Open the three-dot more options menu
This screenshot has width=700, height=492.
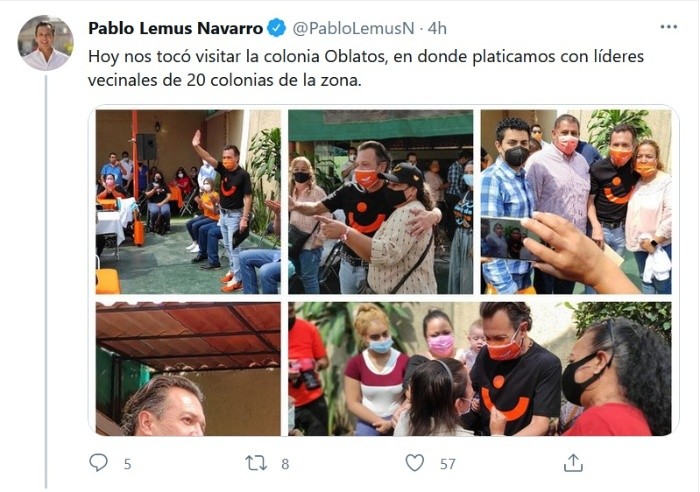point(668,27)
